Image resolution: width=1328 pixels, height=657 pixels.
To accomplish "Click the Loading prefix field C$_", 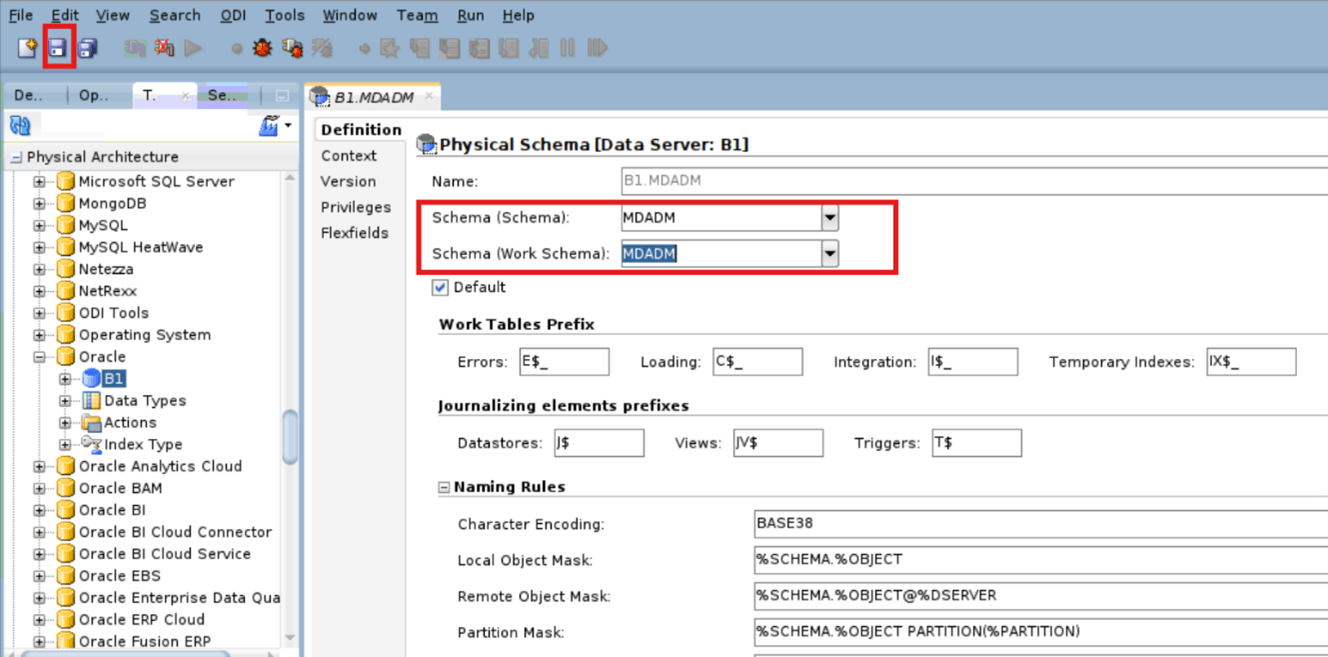I will (x=757, y=362).
